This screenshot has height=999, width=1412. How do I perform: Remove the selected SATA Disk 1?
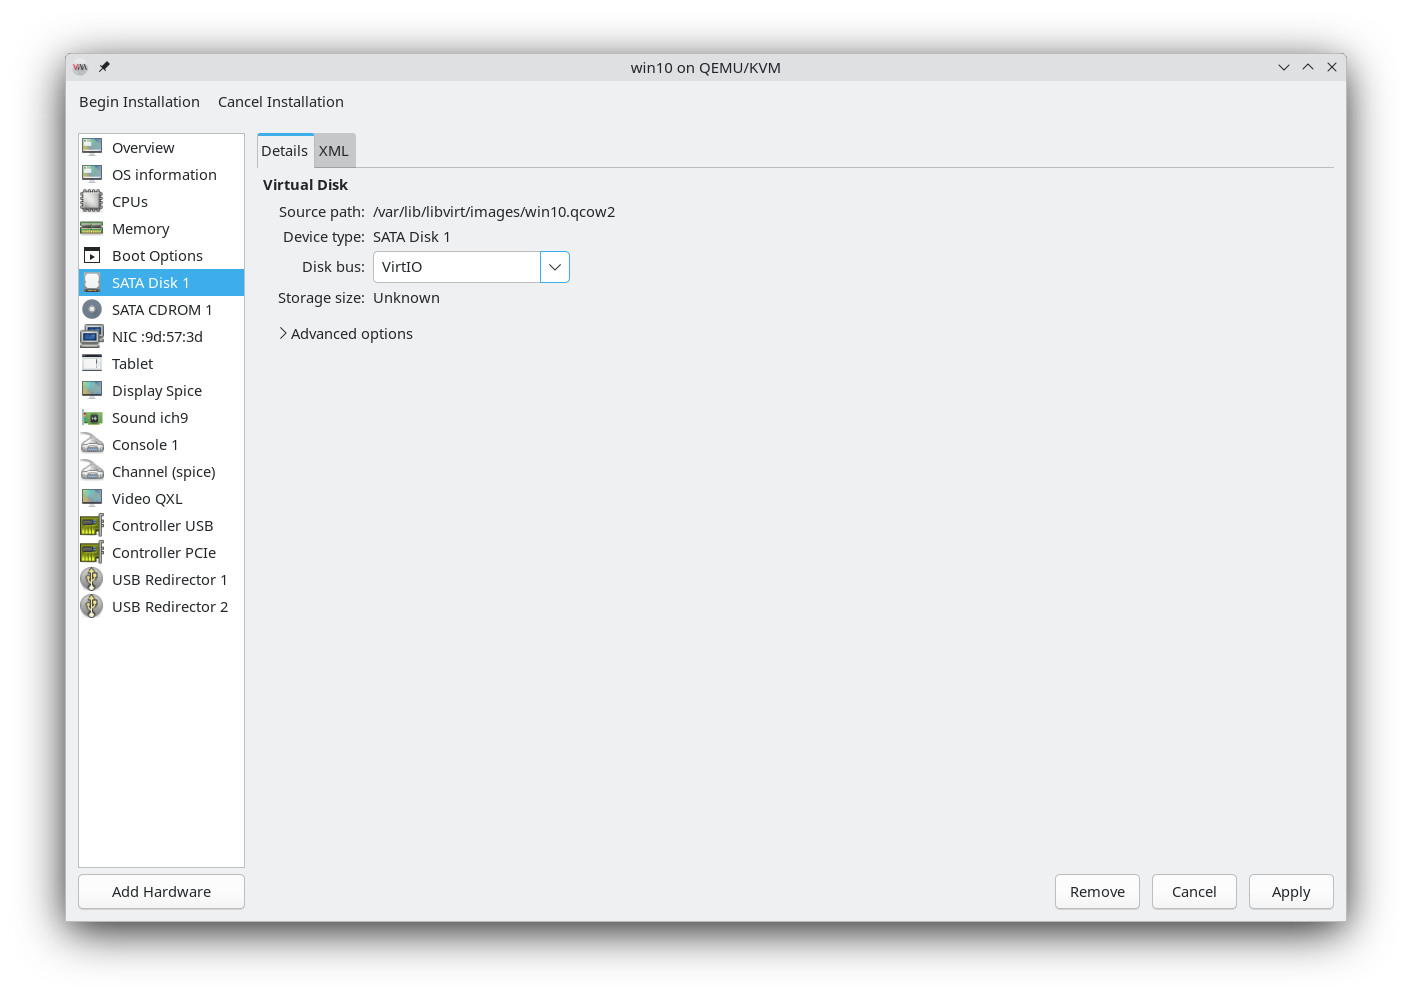pyautogui.click(x=1097, y=892)
